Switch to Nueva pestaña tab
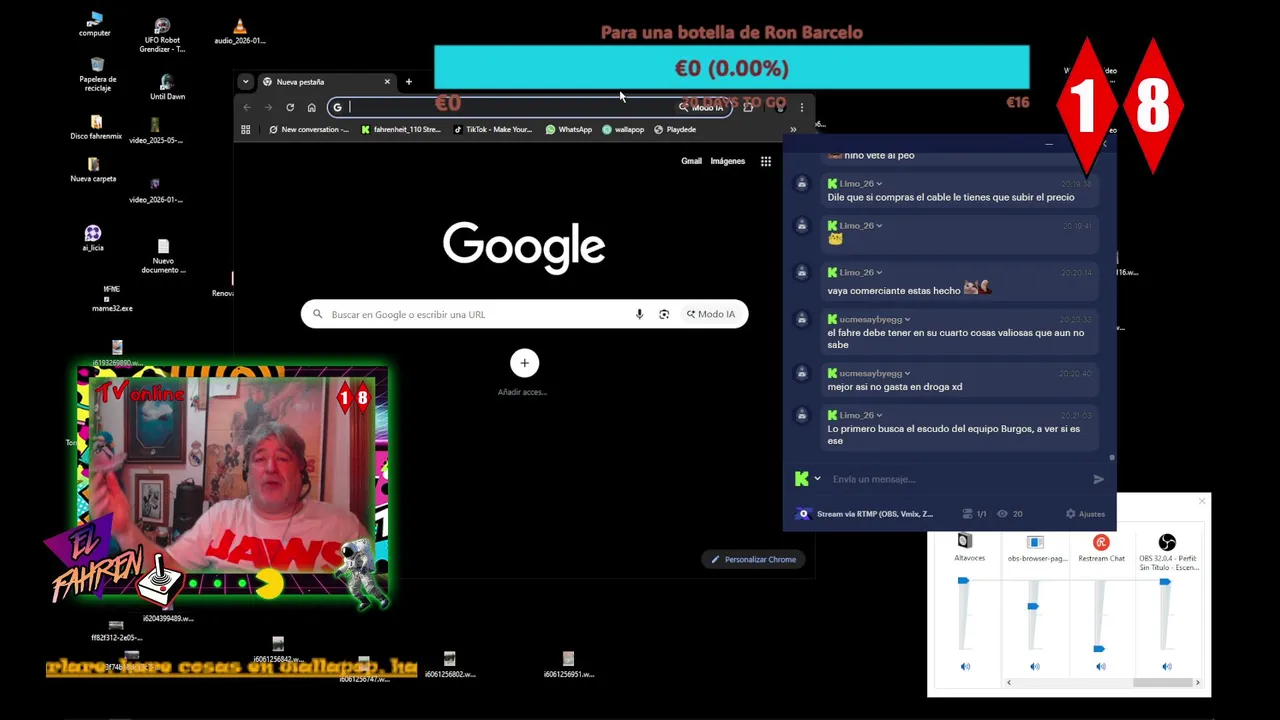Viewport: 1280px width, 720px height. point(326,82)
